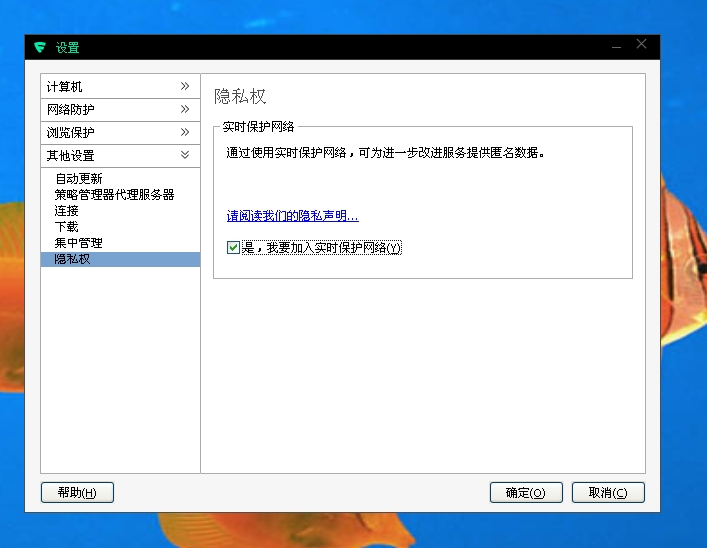Close the 设置 dialog window
The width and height of the screenshot is (707, 548).
pos(642,44)
